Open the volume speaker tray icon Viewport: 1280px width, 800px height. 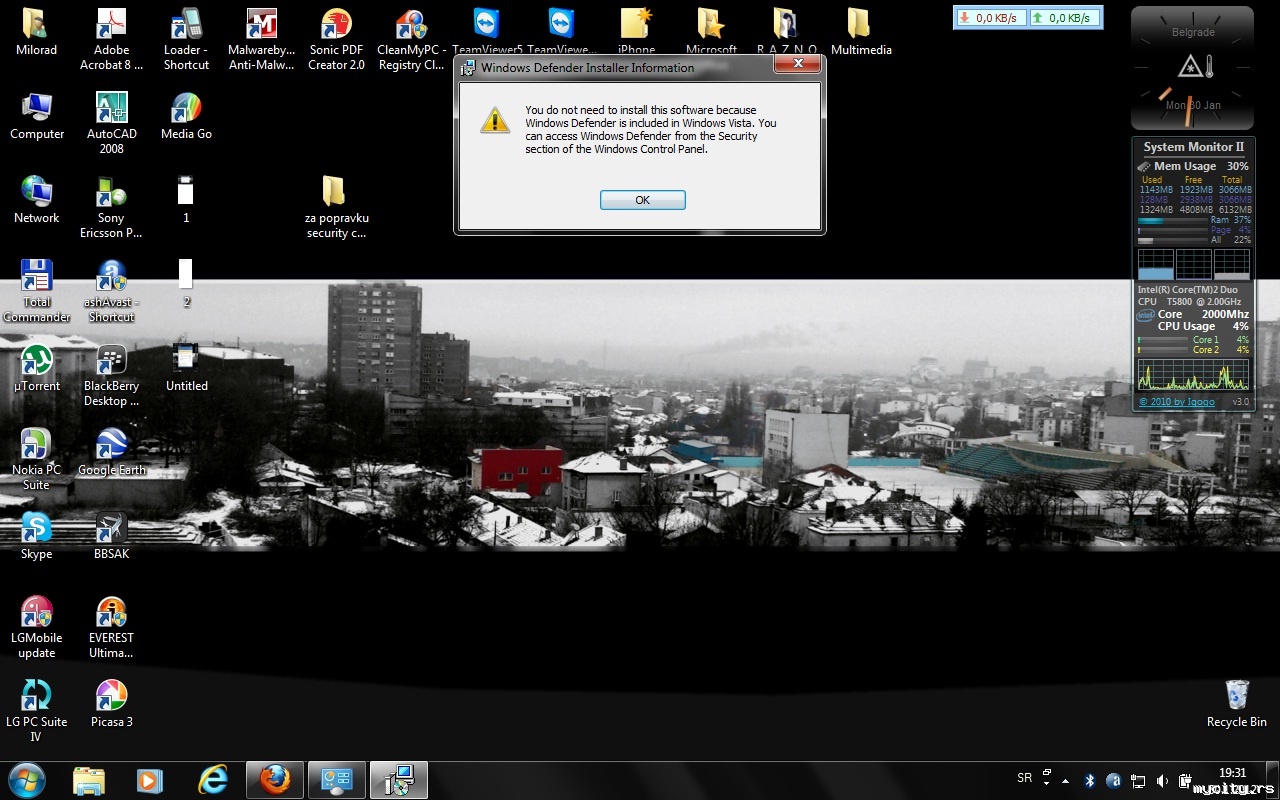(x=1162, y=780)
